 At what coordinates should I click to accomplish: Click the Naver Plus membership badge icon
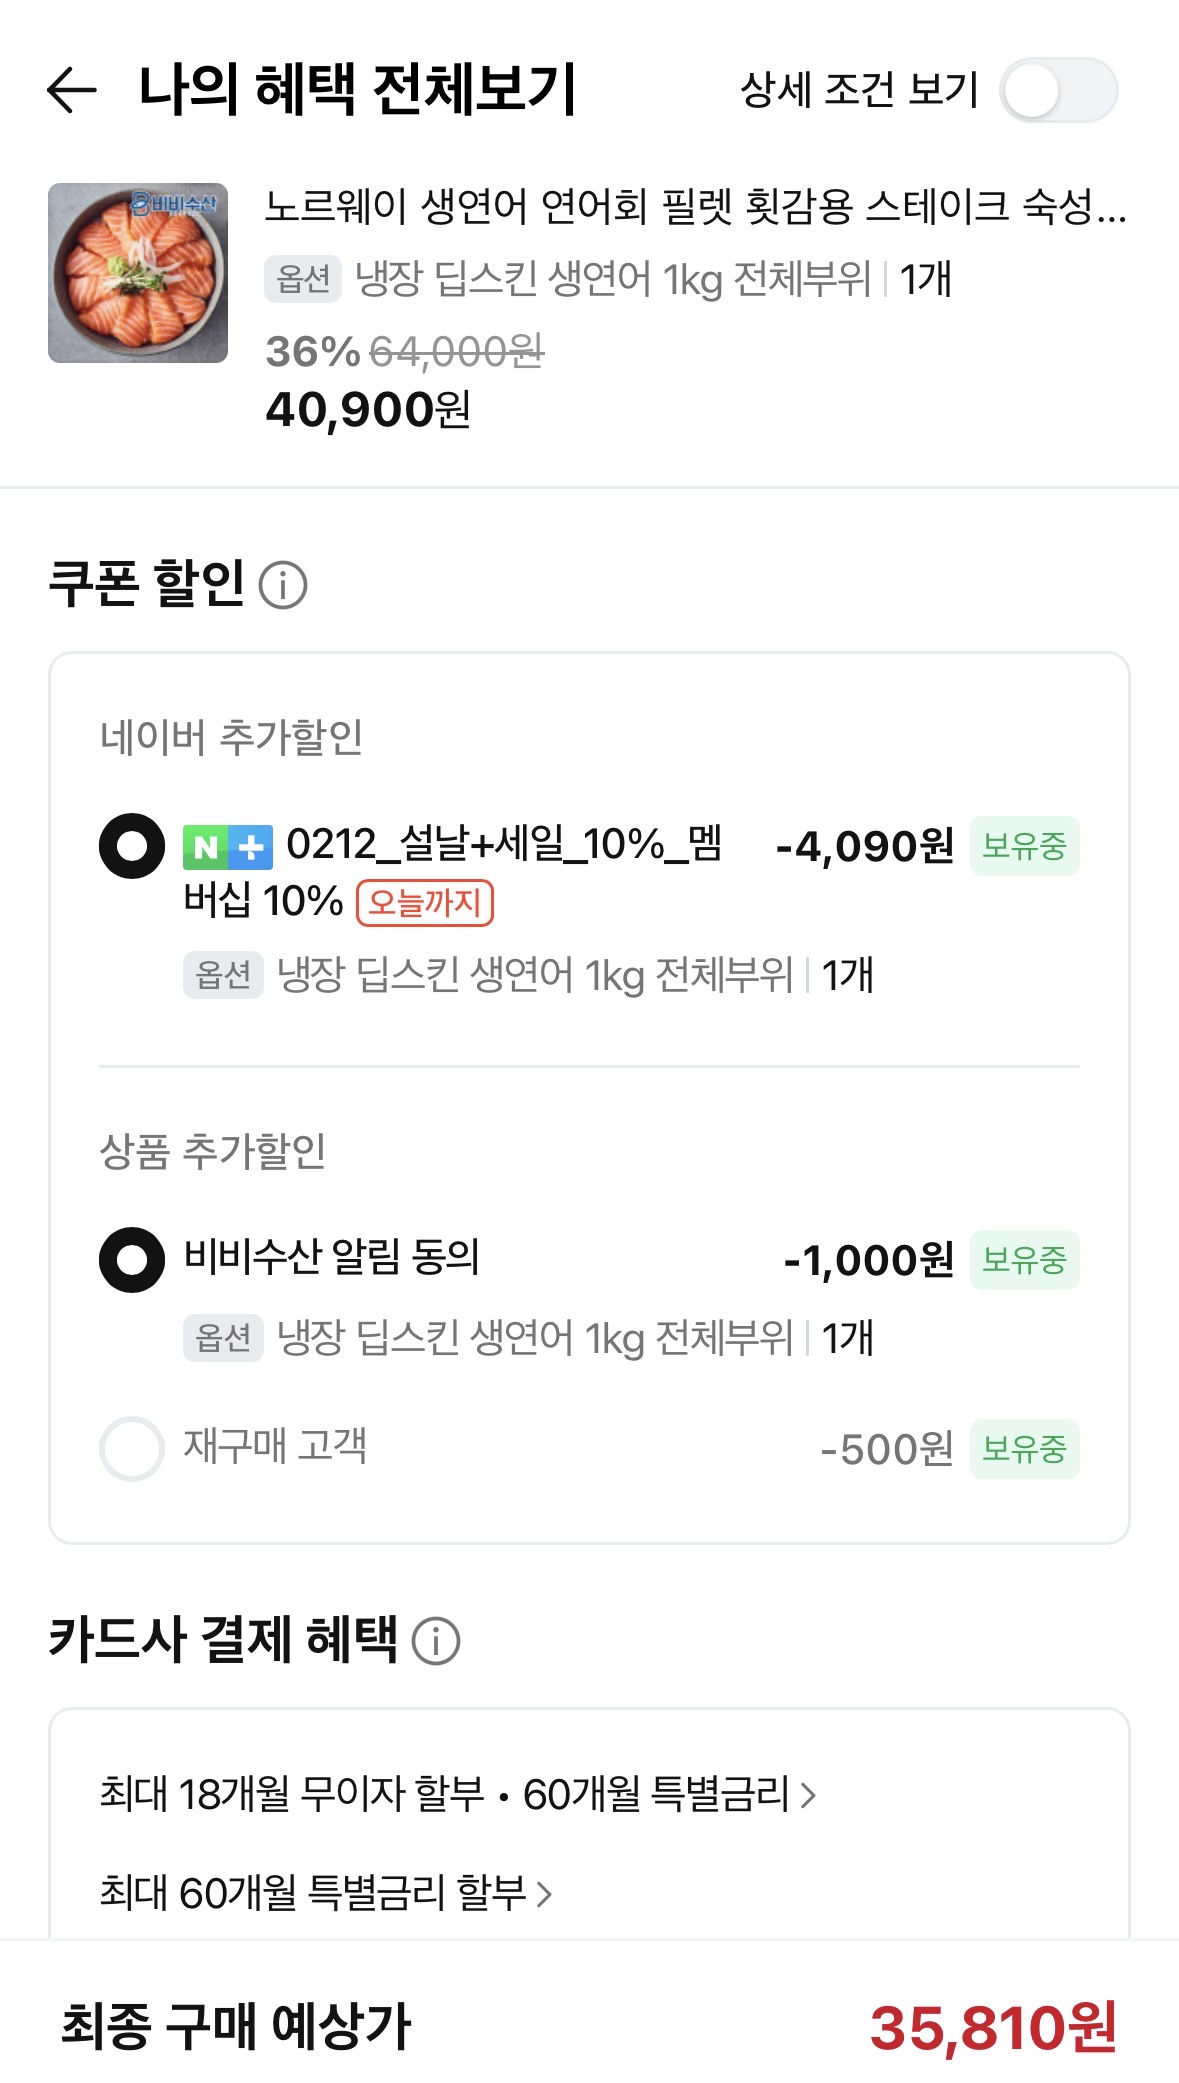point(228,847)
